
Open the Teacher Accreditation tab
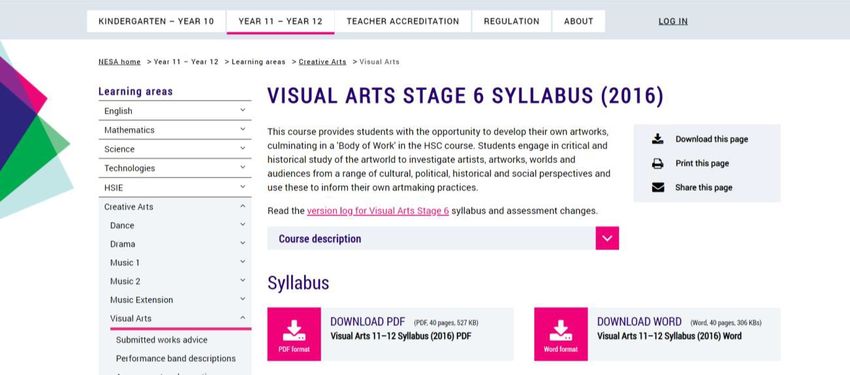click(x=403, y=21)
